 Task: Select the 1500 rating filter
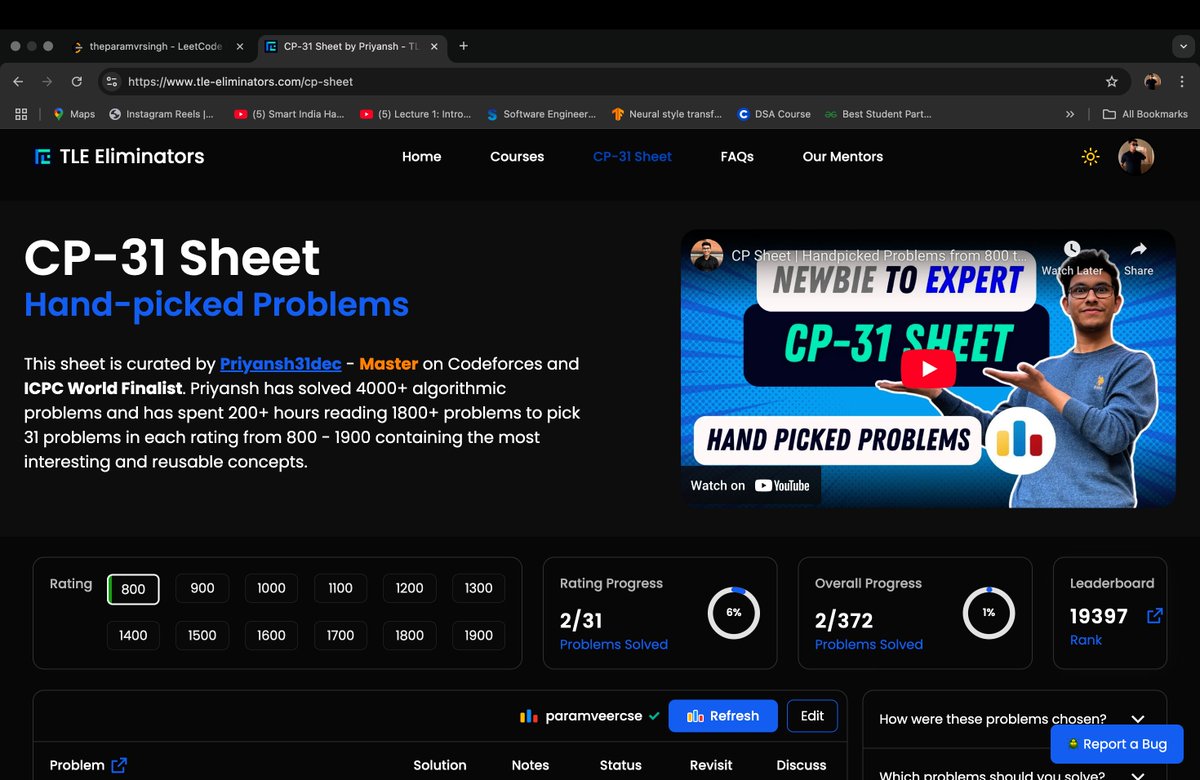[x=202, y=635]
